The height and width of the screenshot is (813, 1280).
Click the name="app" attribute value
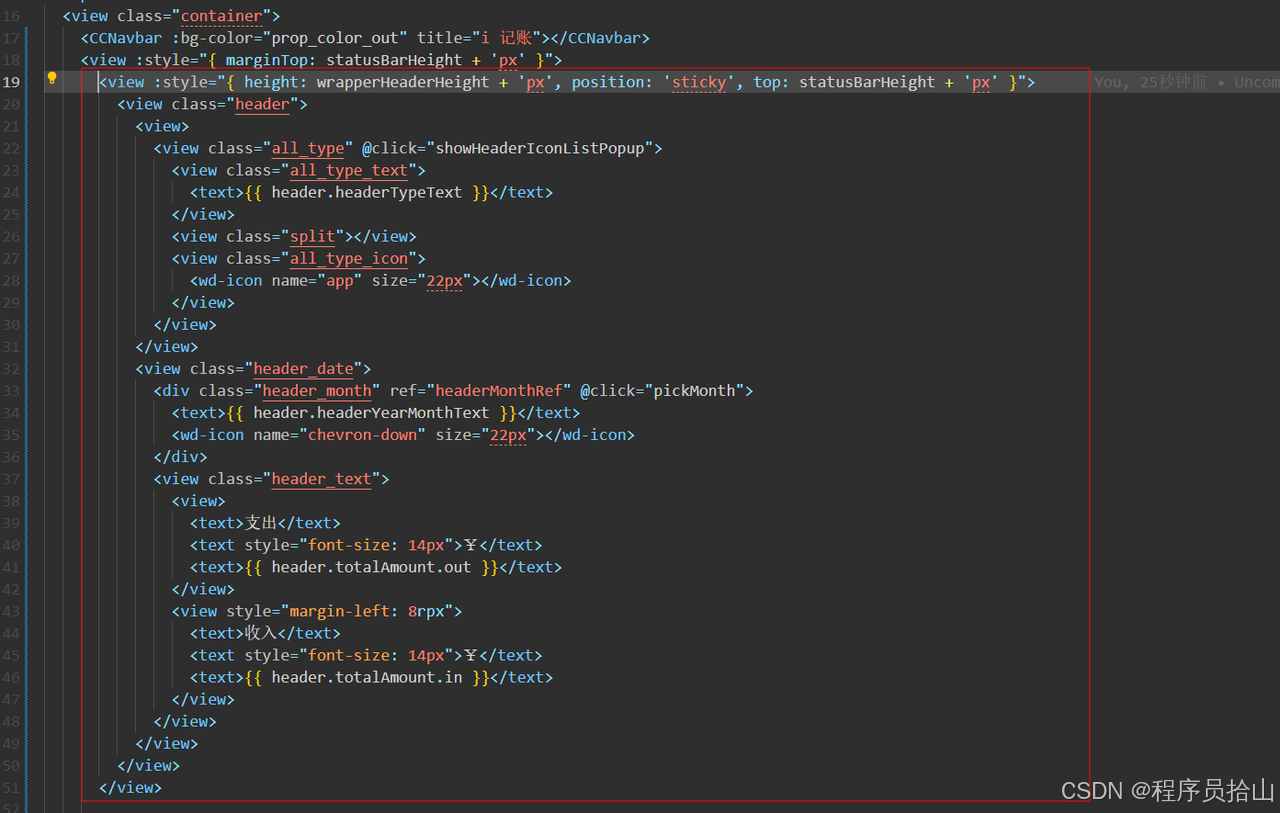tap(340, 280)
